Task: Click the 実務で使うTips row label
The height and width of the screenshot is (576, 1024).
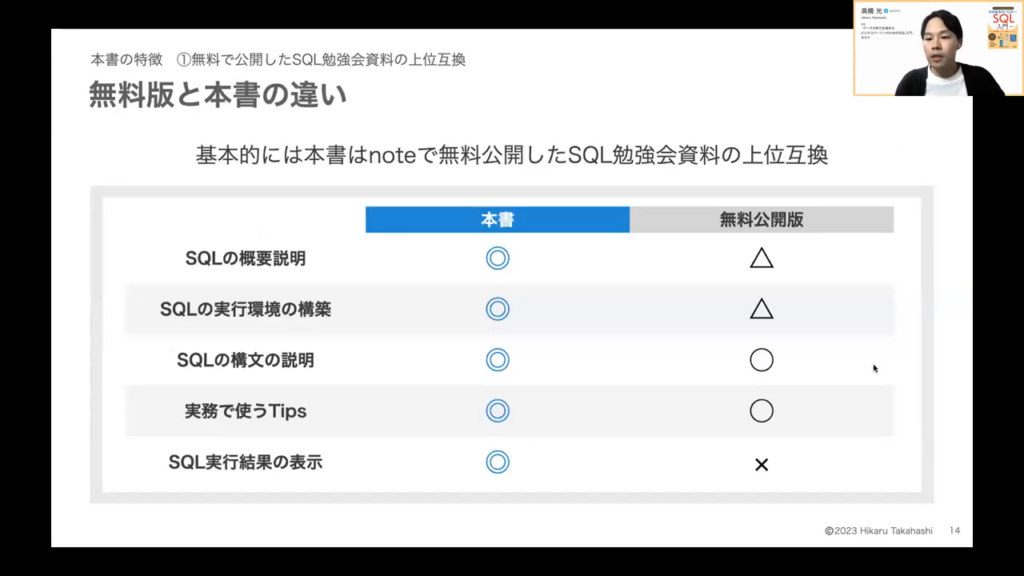Action: pyautogui.click(x=245, y=411)
